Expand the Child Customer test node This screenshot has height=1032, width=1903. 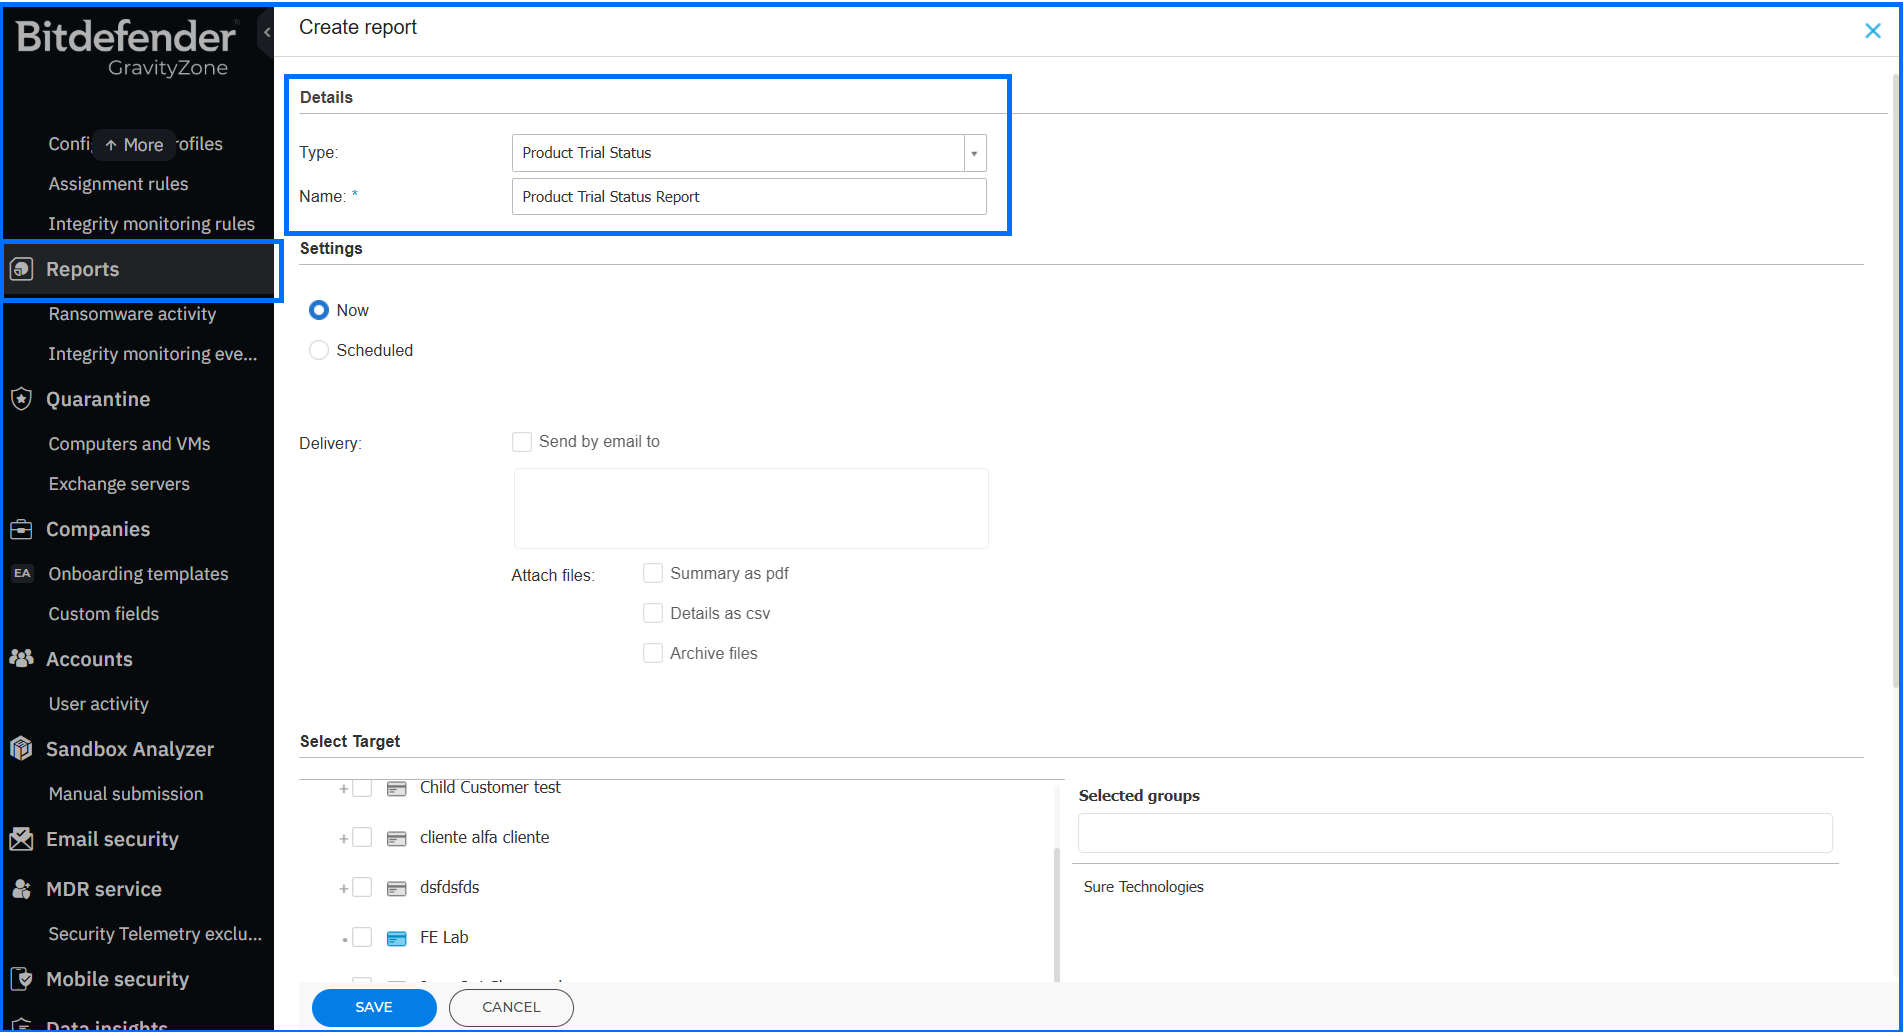coord(344,789)
